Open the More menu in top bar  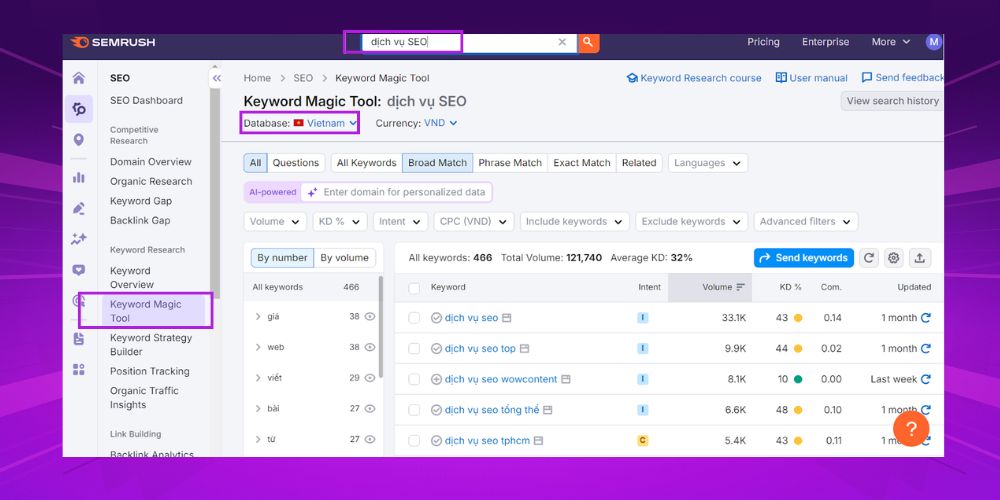coord(891,42)
